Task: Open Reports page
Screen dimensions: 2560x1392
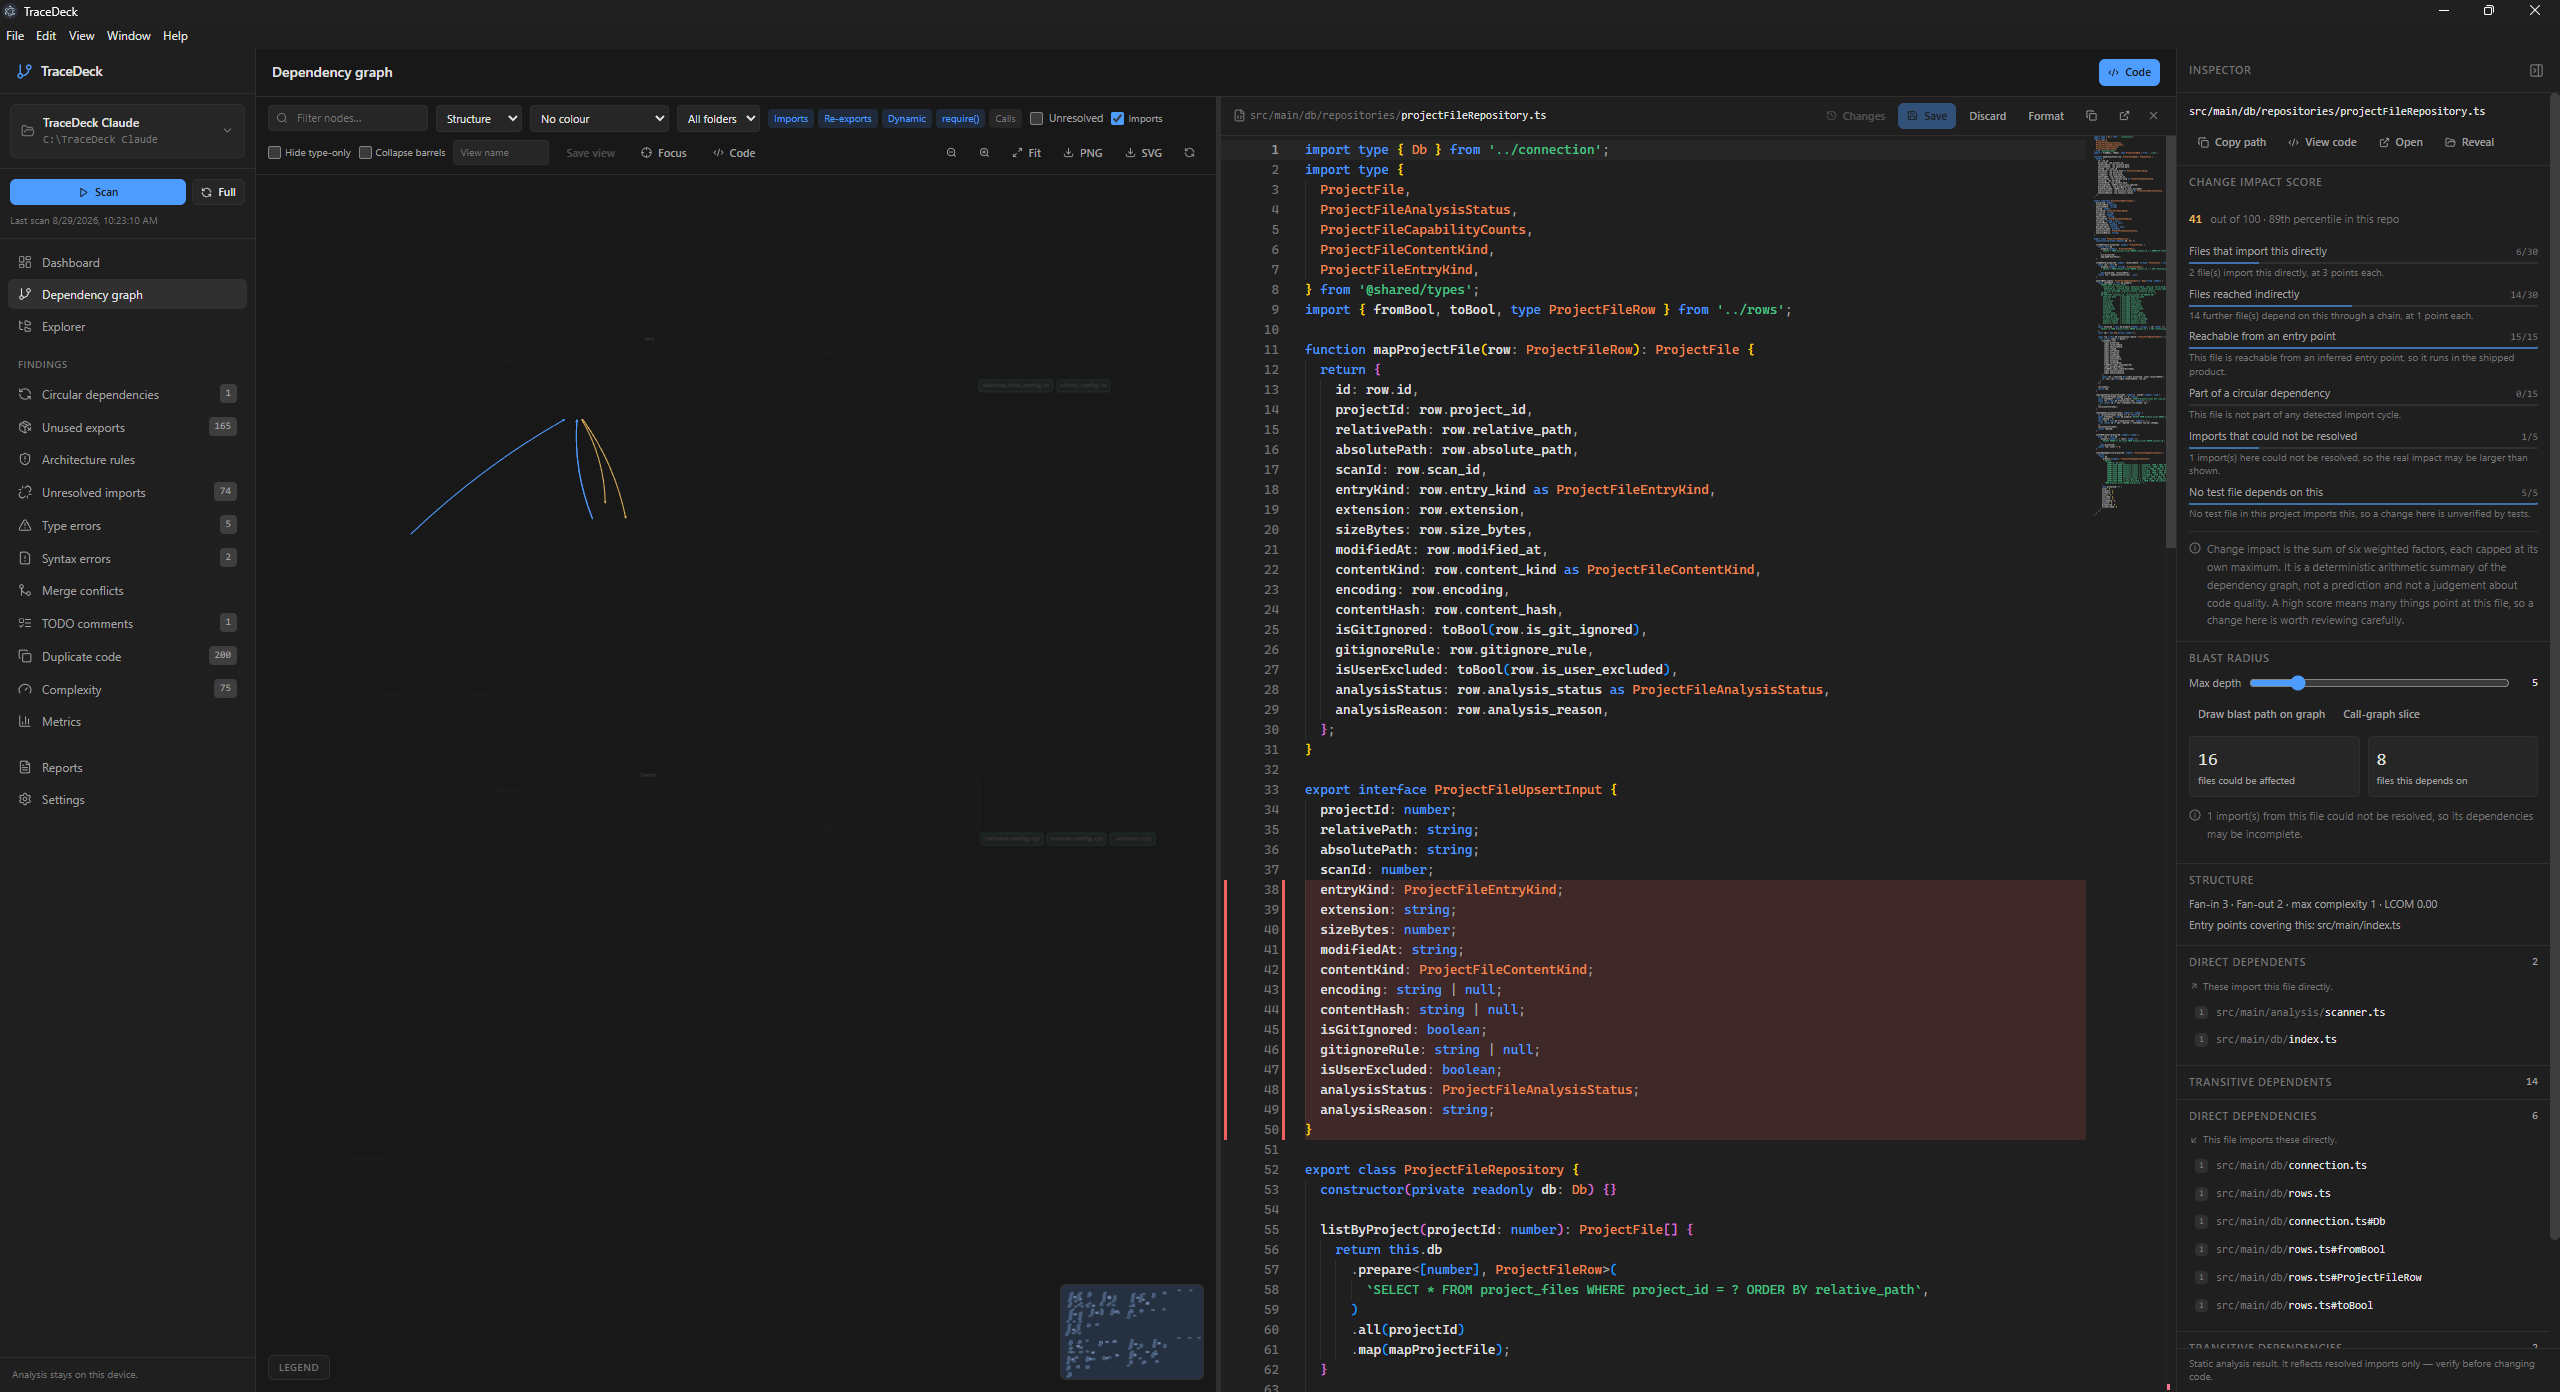Action: tap(127, 767)
